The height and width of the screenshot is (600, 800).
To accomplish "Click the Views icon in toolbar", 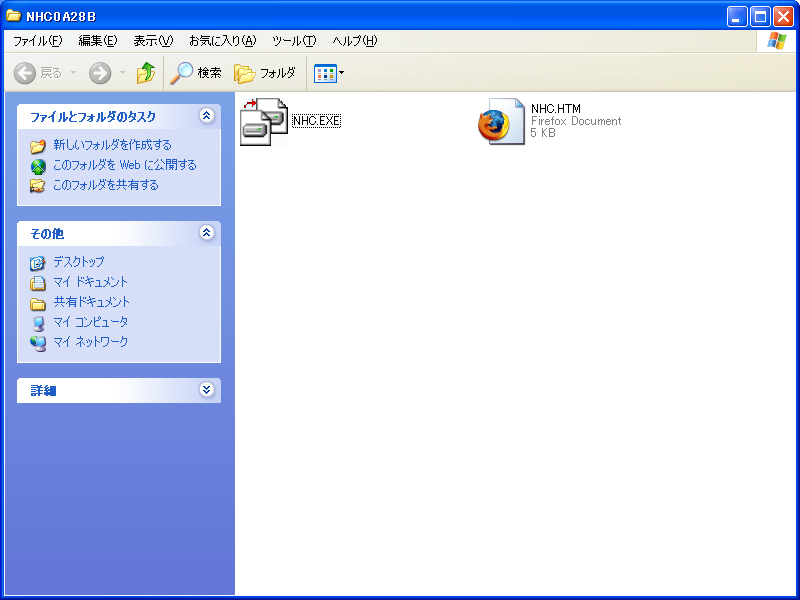I will click(324, 73).
